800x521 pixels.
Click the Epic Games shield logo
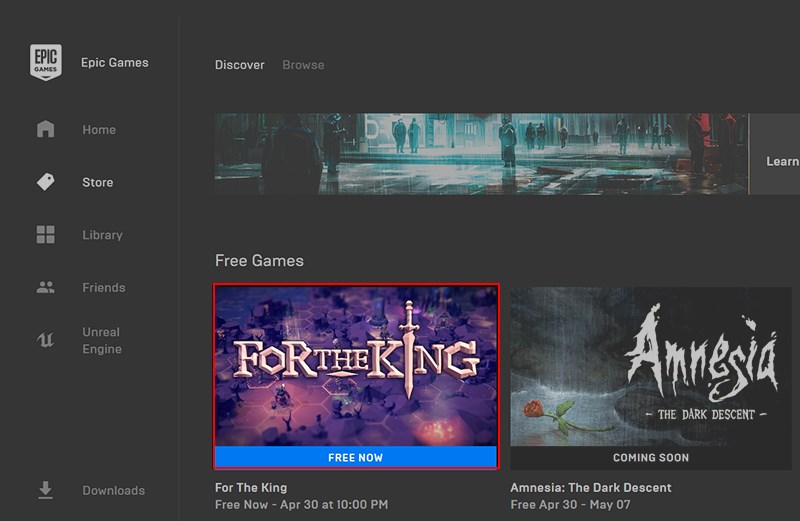tap(45, 62)
